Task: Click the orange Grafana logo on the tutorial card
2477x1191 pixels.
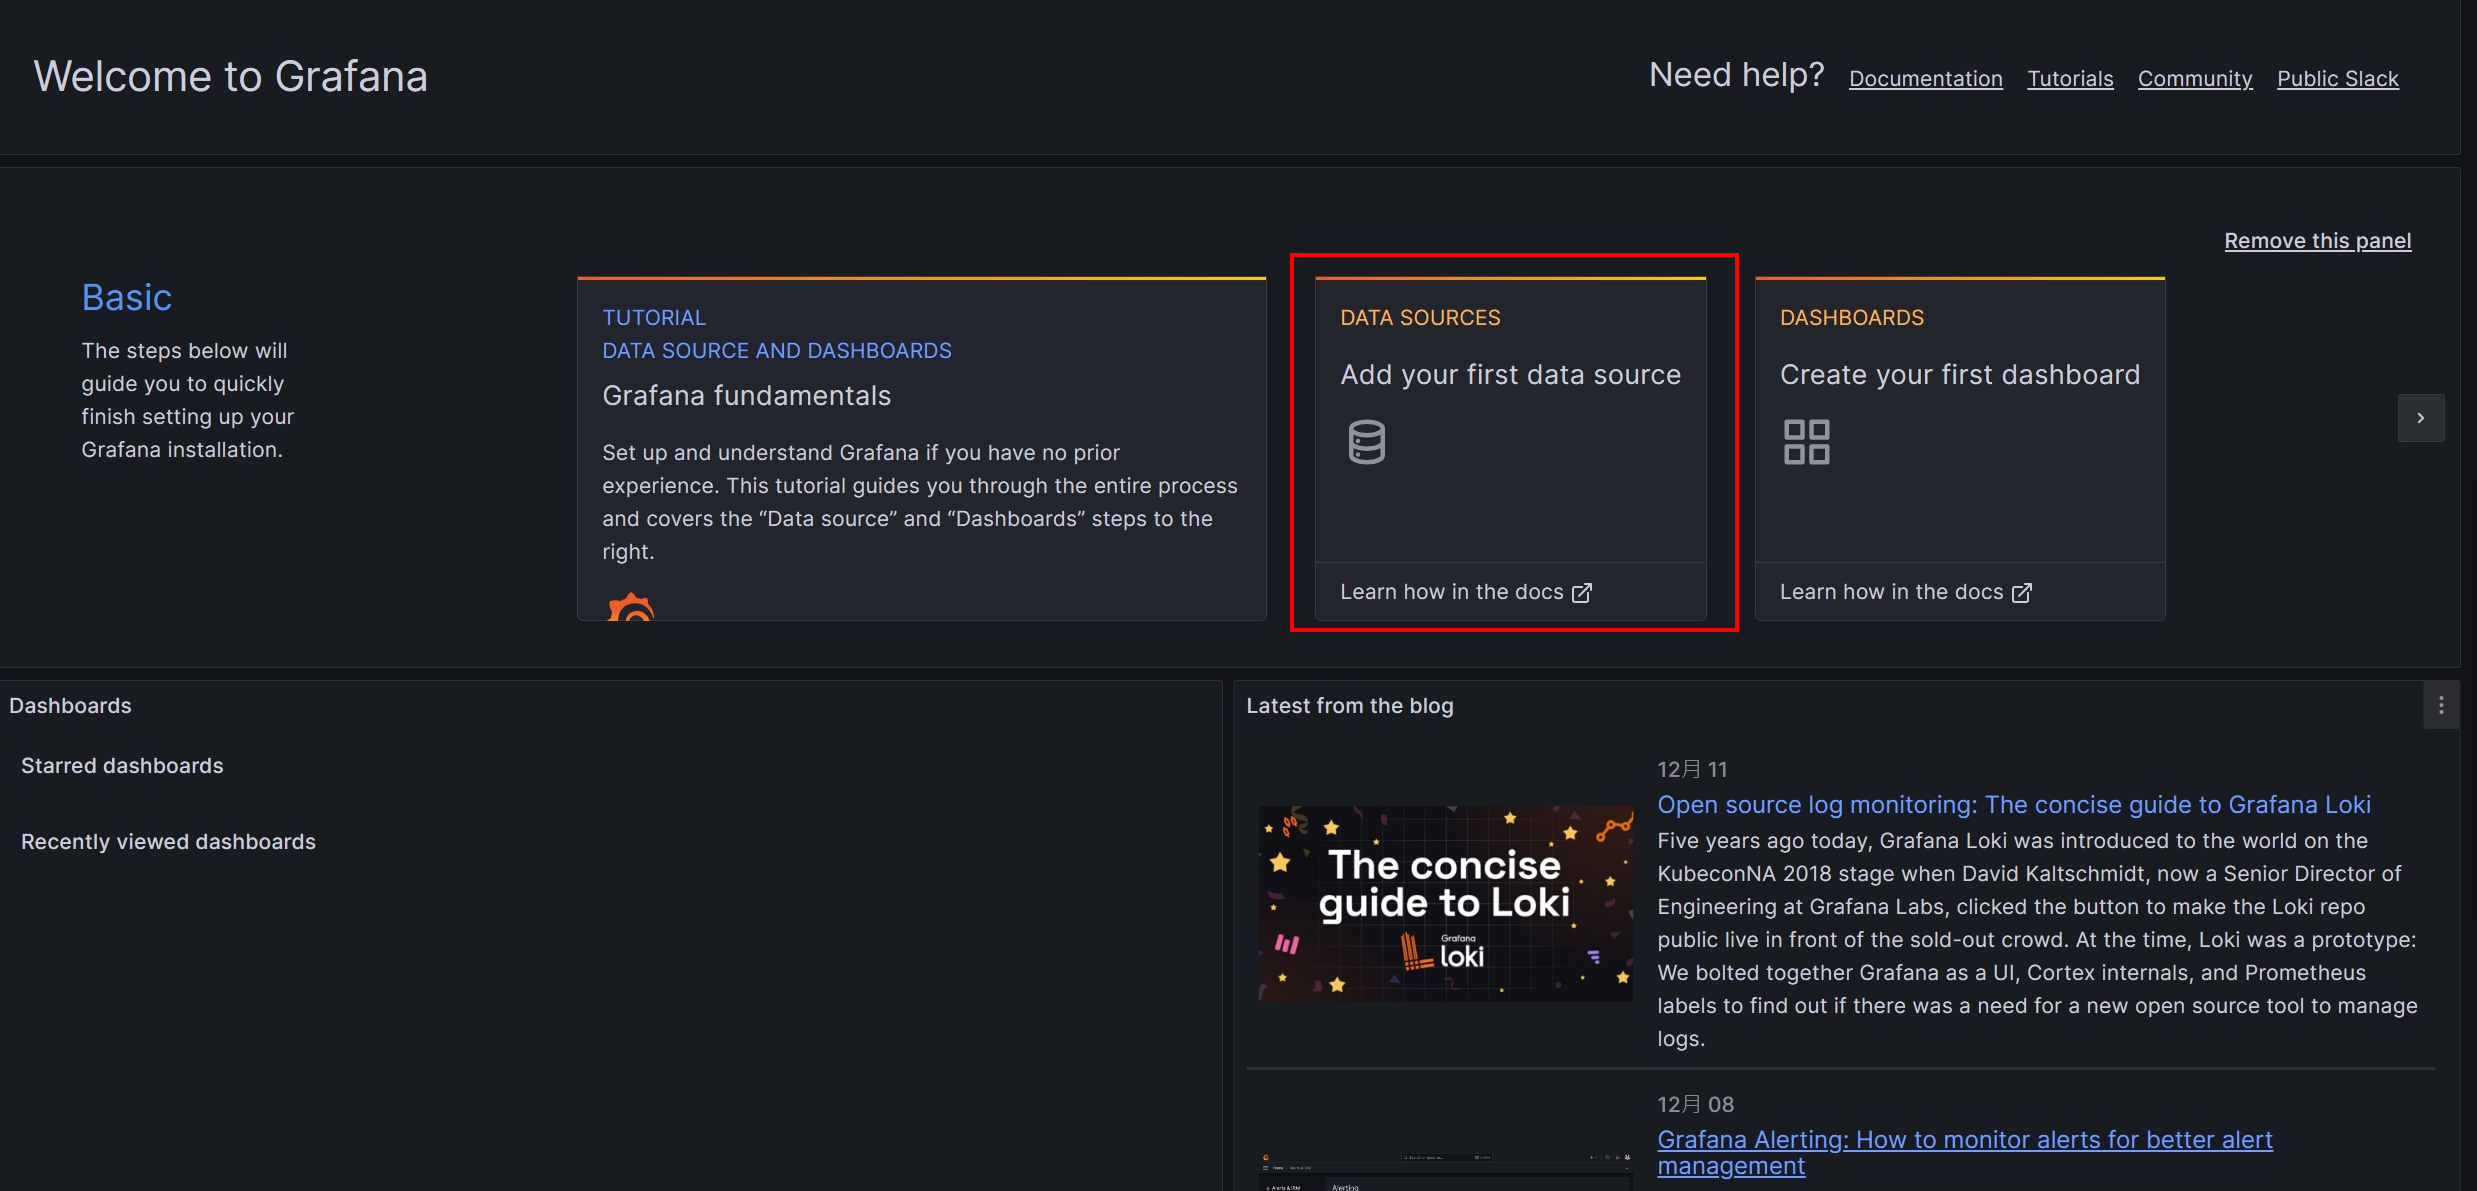Action: (x=630, y=609)
